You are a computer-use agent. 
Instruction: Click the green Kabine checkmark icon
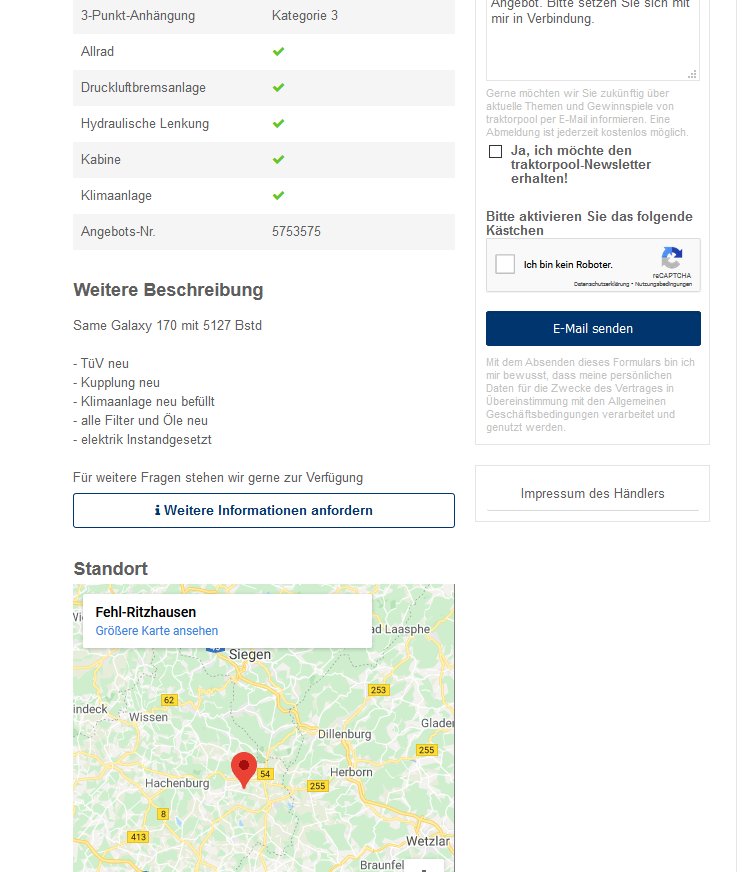click(279, 160)
